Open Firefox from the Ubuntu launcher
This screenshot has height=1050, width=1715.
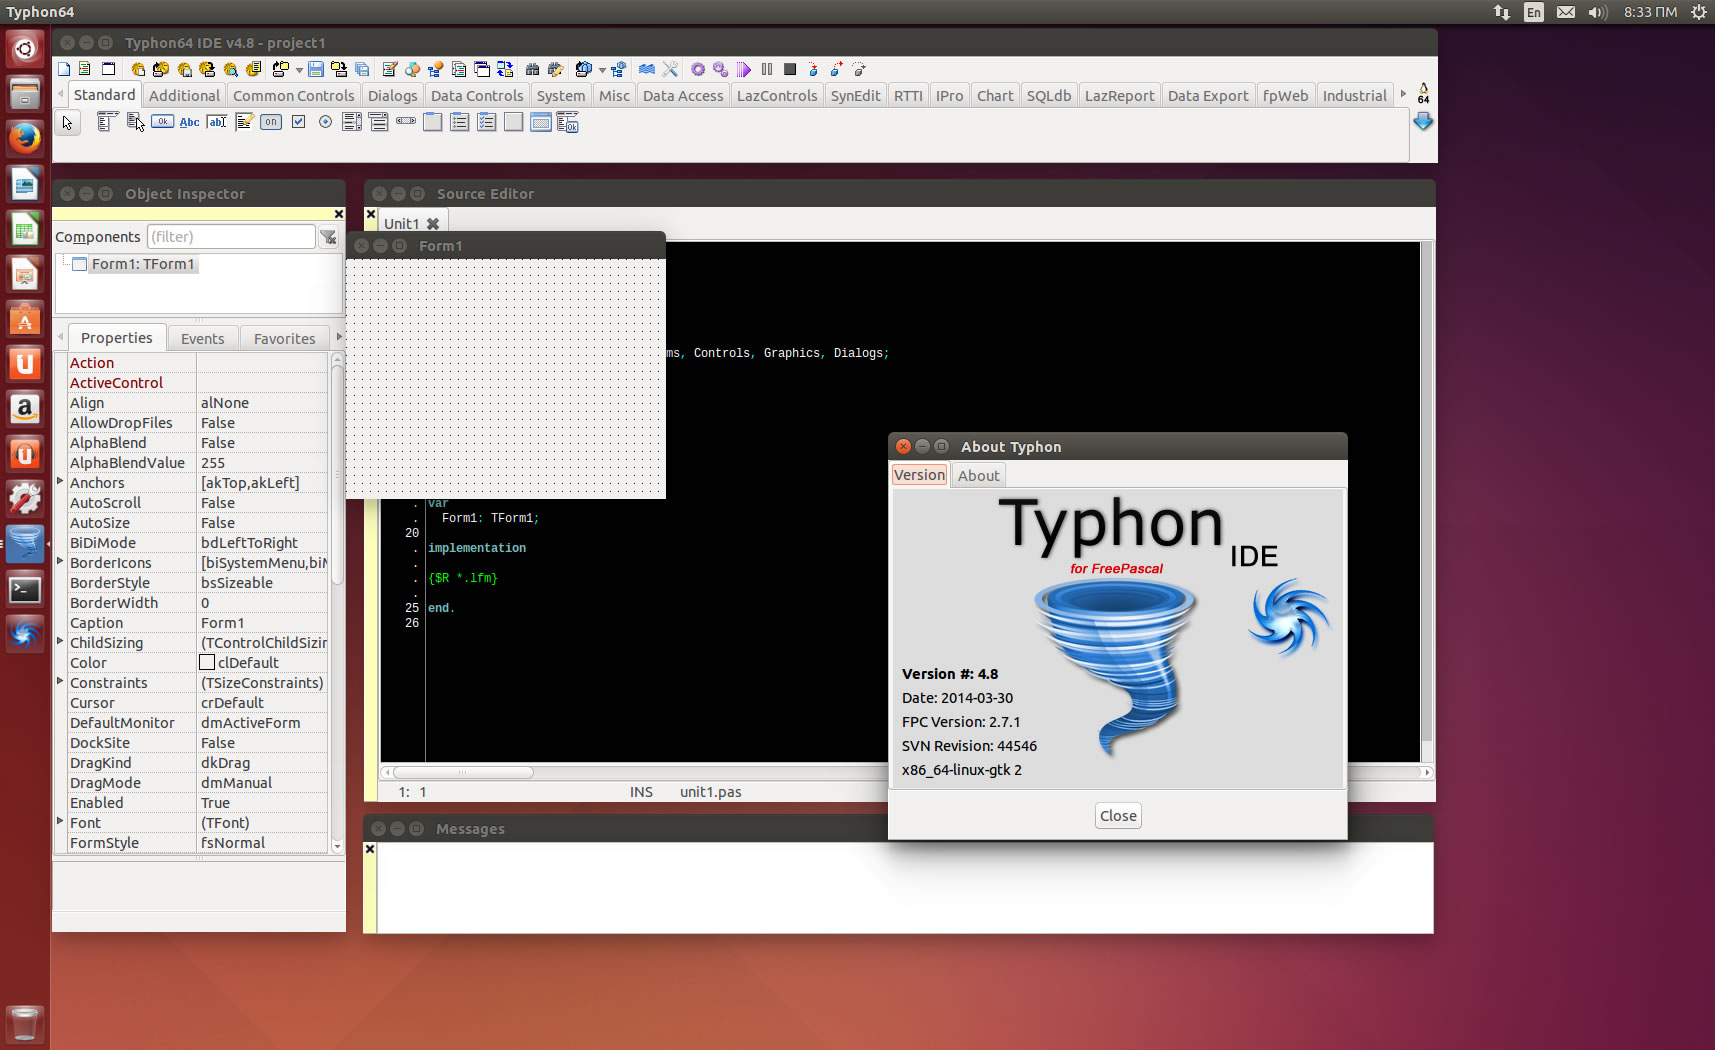pos(25,138)
